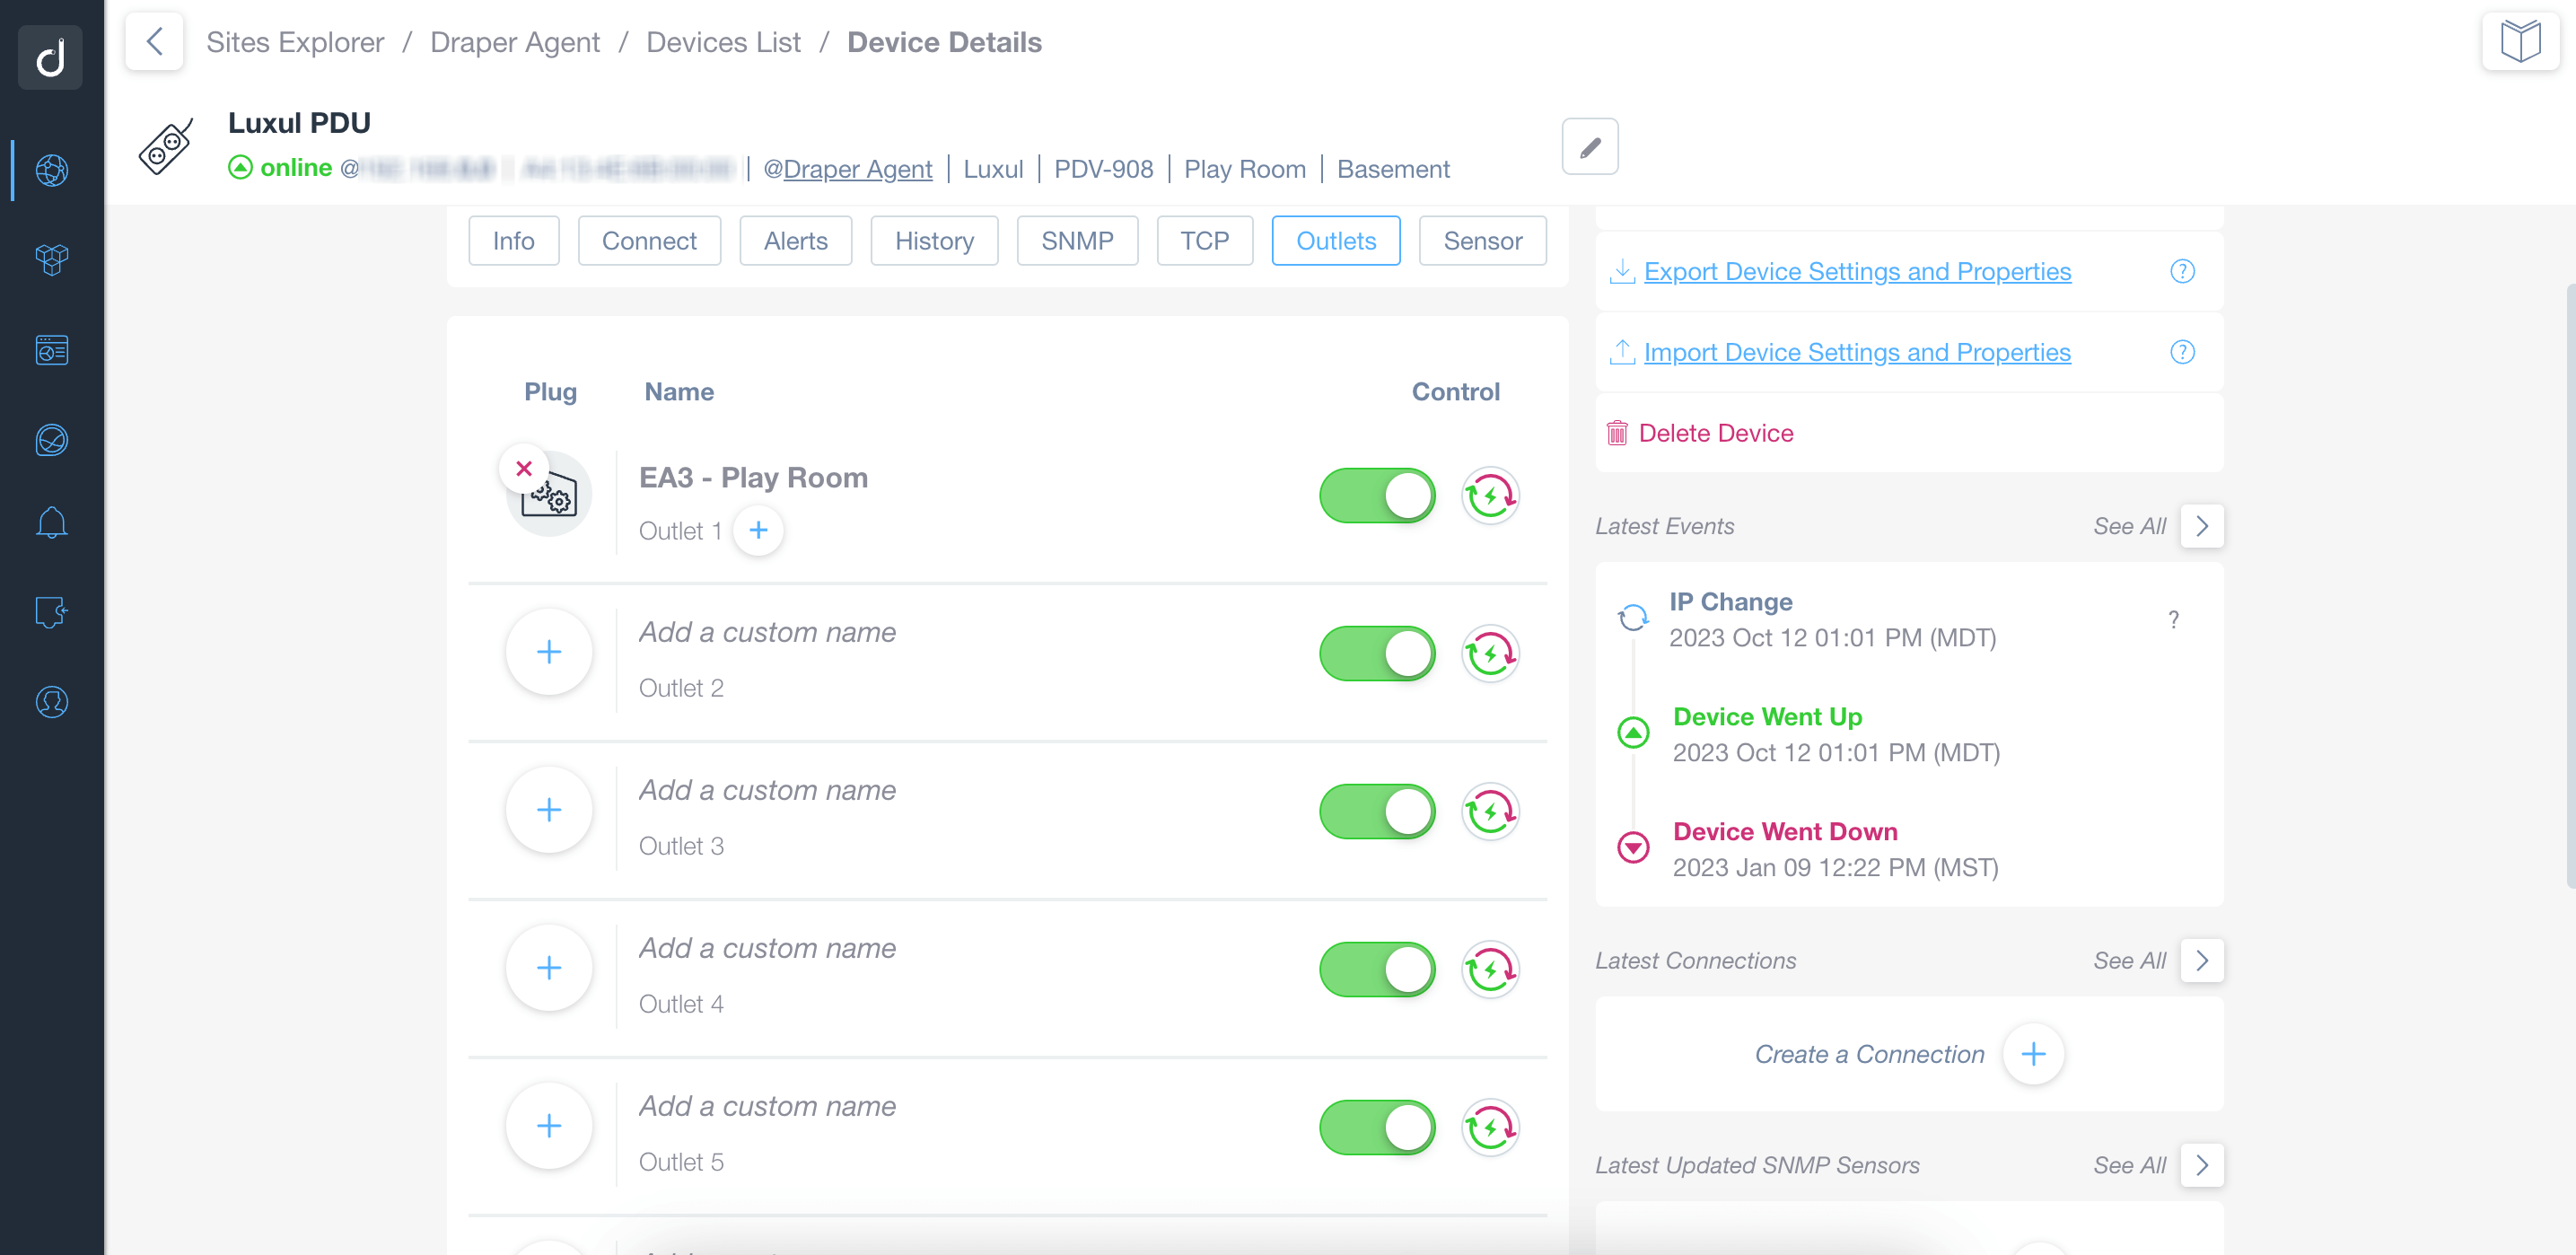Click Import Device Settings and Properties link

1856,352
